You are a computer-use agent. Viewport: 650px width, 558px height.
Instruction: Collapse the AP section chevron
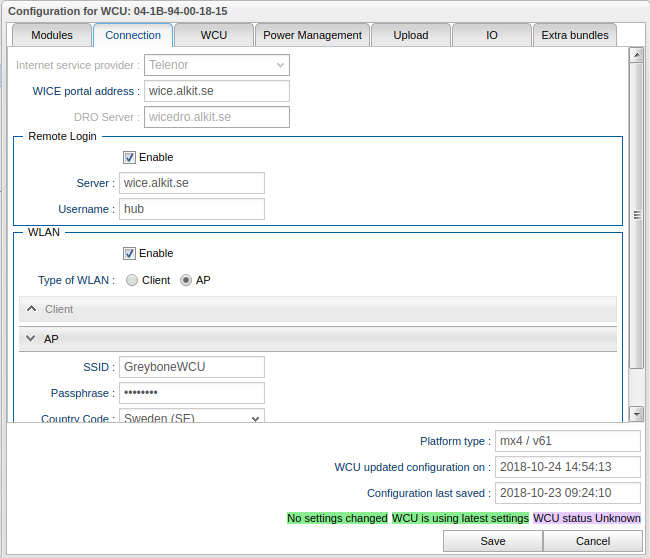[31, 339]
